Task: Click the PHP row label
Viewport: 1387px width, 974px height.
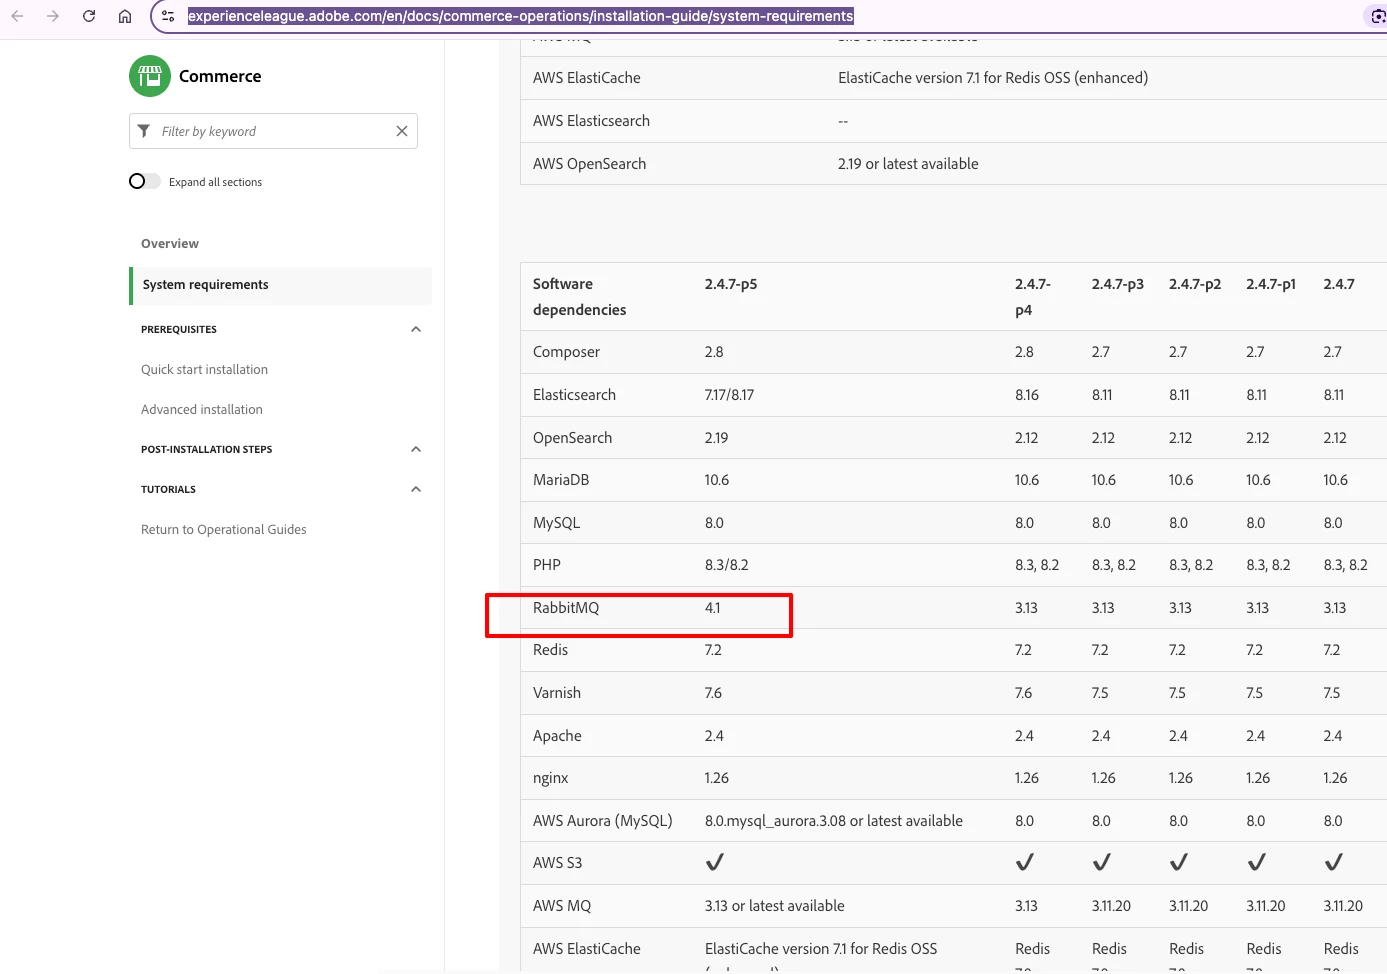Action: coord(547,565)
